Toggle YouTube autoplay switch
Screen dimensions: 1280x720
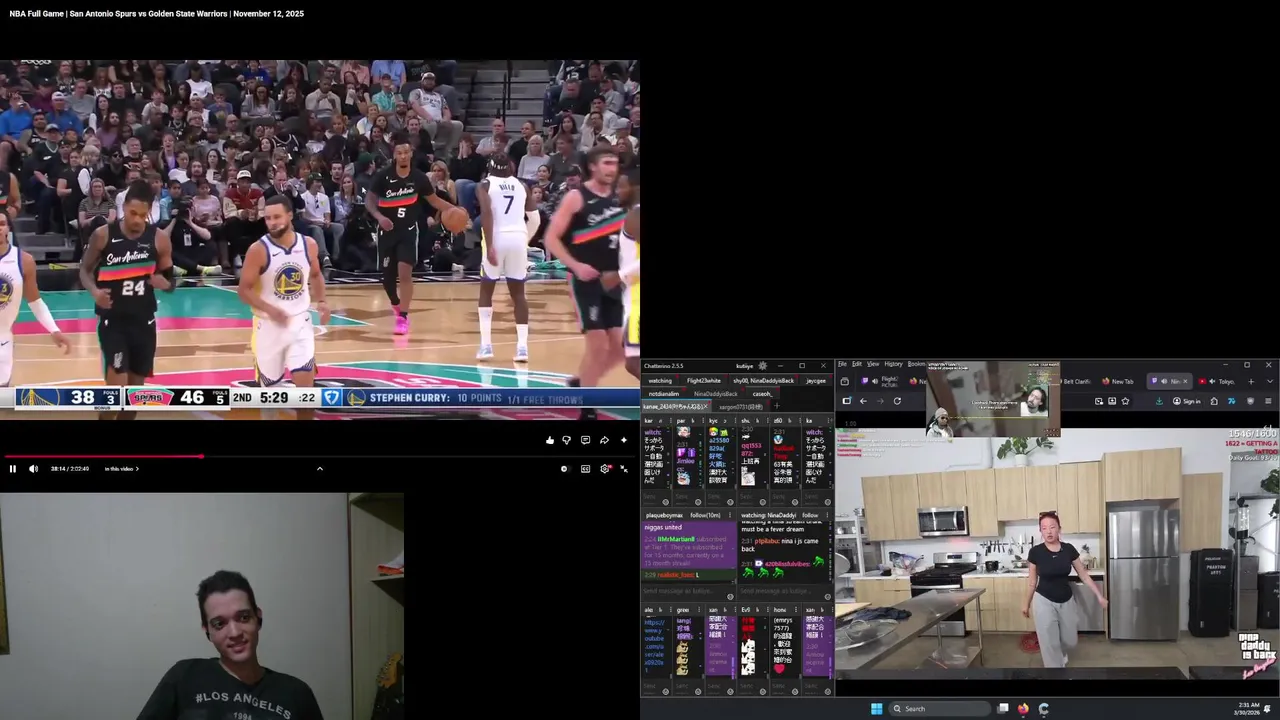566,469
